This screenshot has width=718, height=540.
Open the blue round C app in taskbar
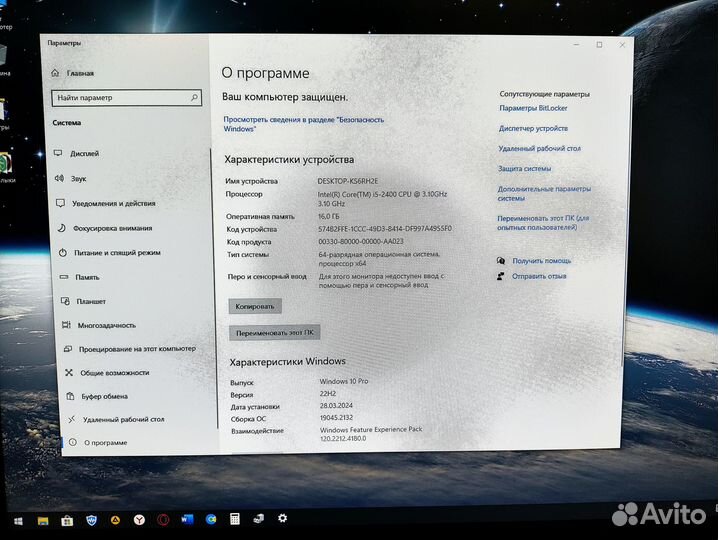point(211,518)
